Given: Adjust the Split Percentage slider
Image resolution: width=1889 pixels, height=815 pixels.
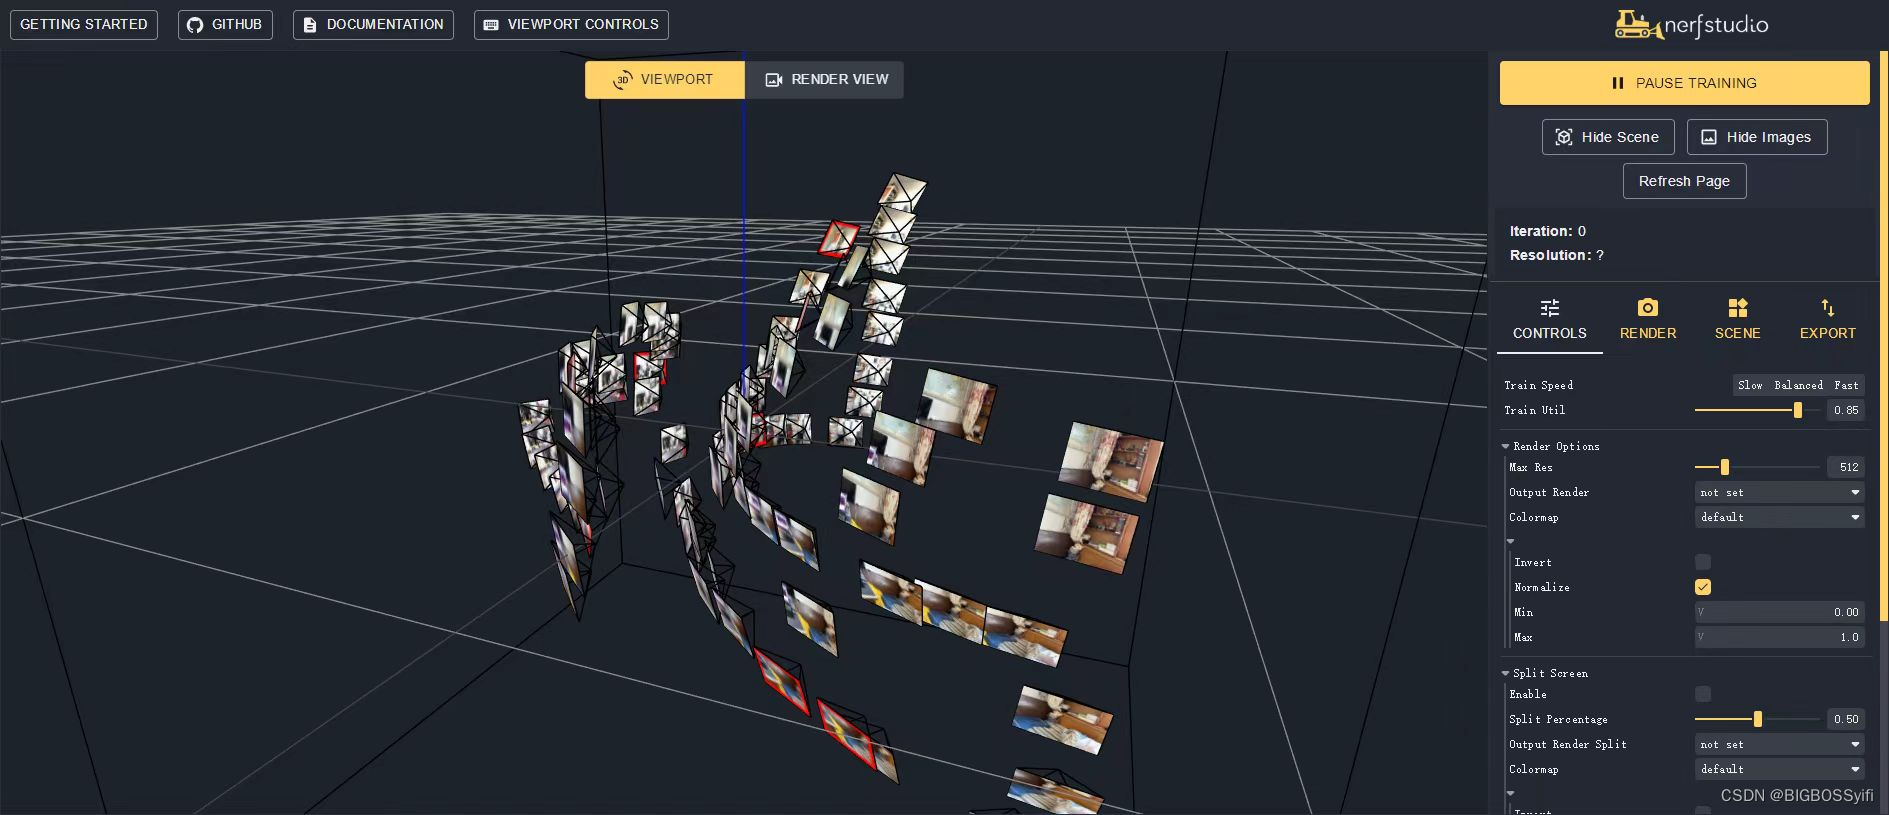Looking at the screenshot, I should click(1757, 719).
